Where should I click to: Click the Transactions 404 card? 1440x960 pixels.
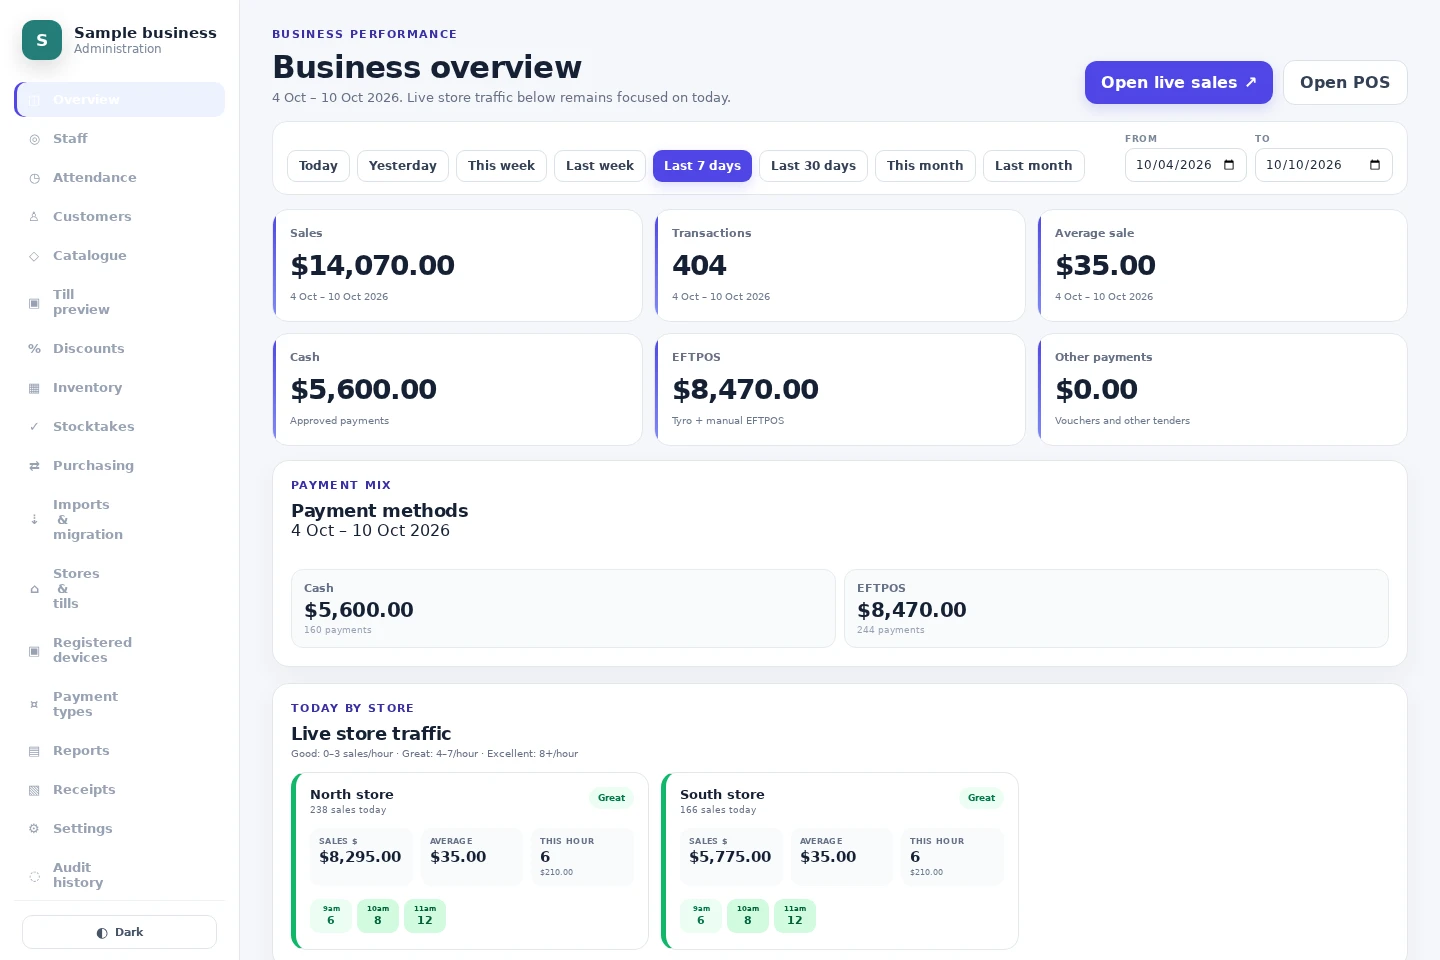[840, 265]
